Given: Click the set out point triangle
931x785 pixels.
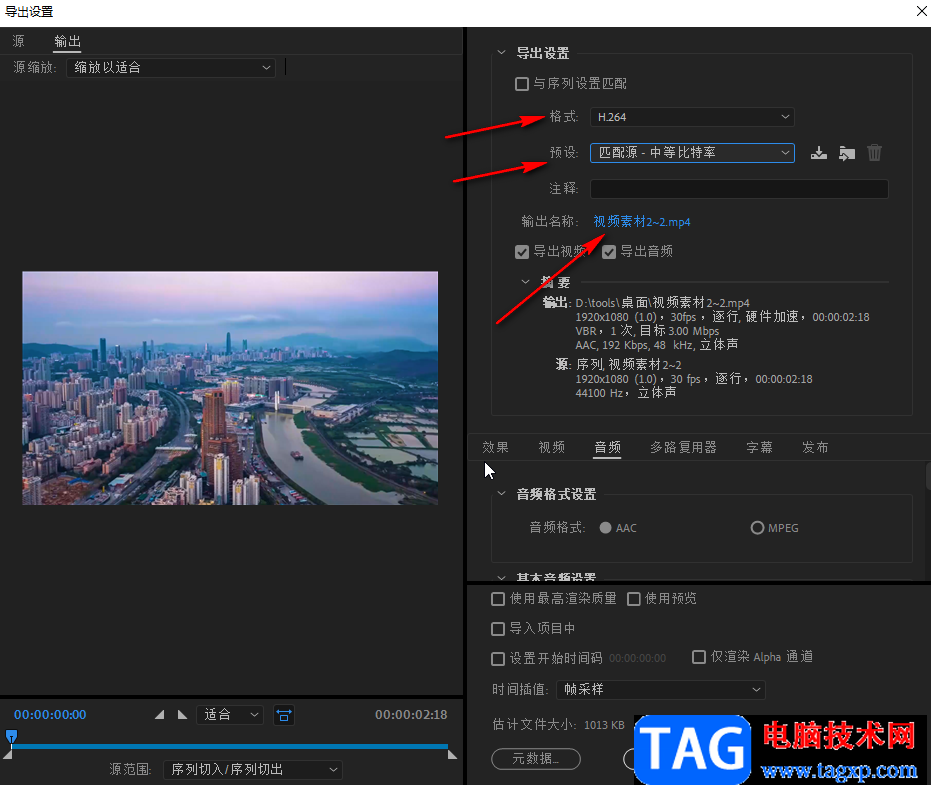Looking at the screenshot, I should click(x=182, y=715).
